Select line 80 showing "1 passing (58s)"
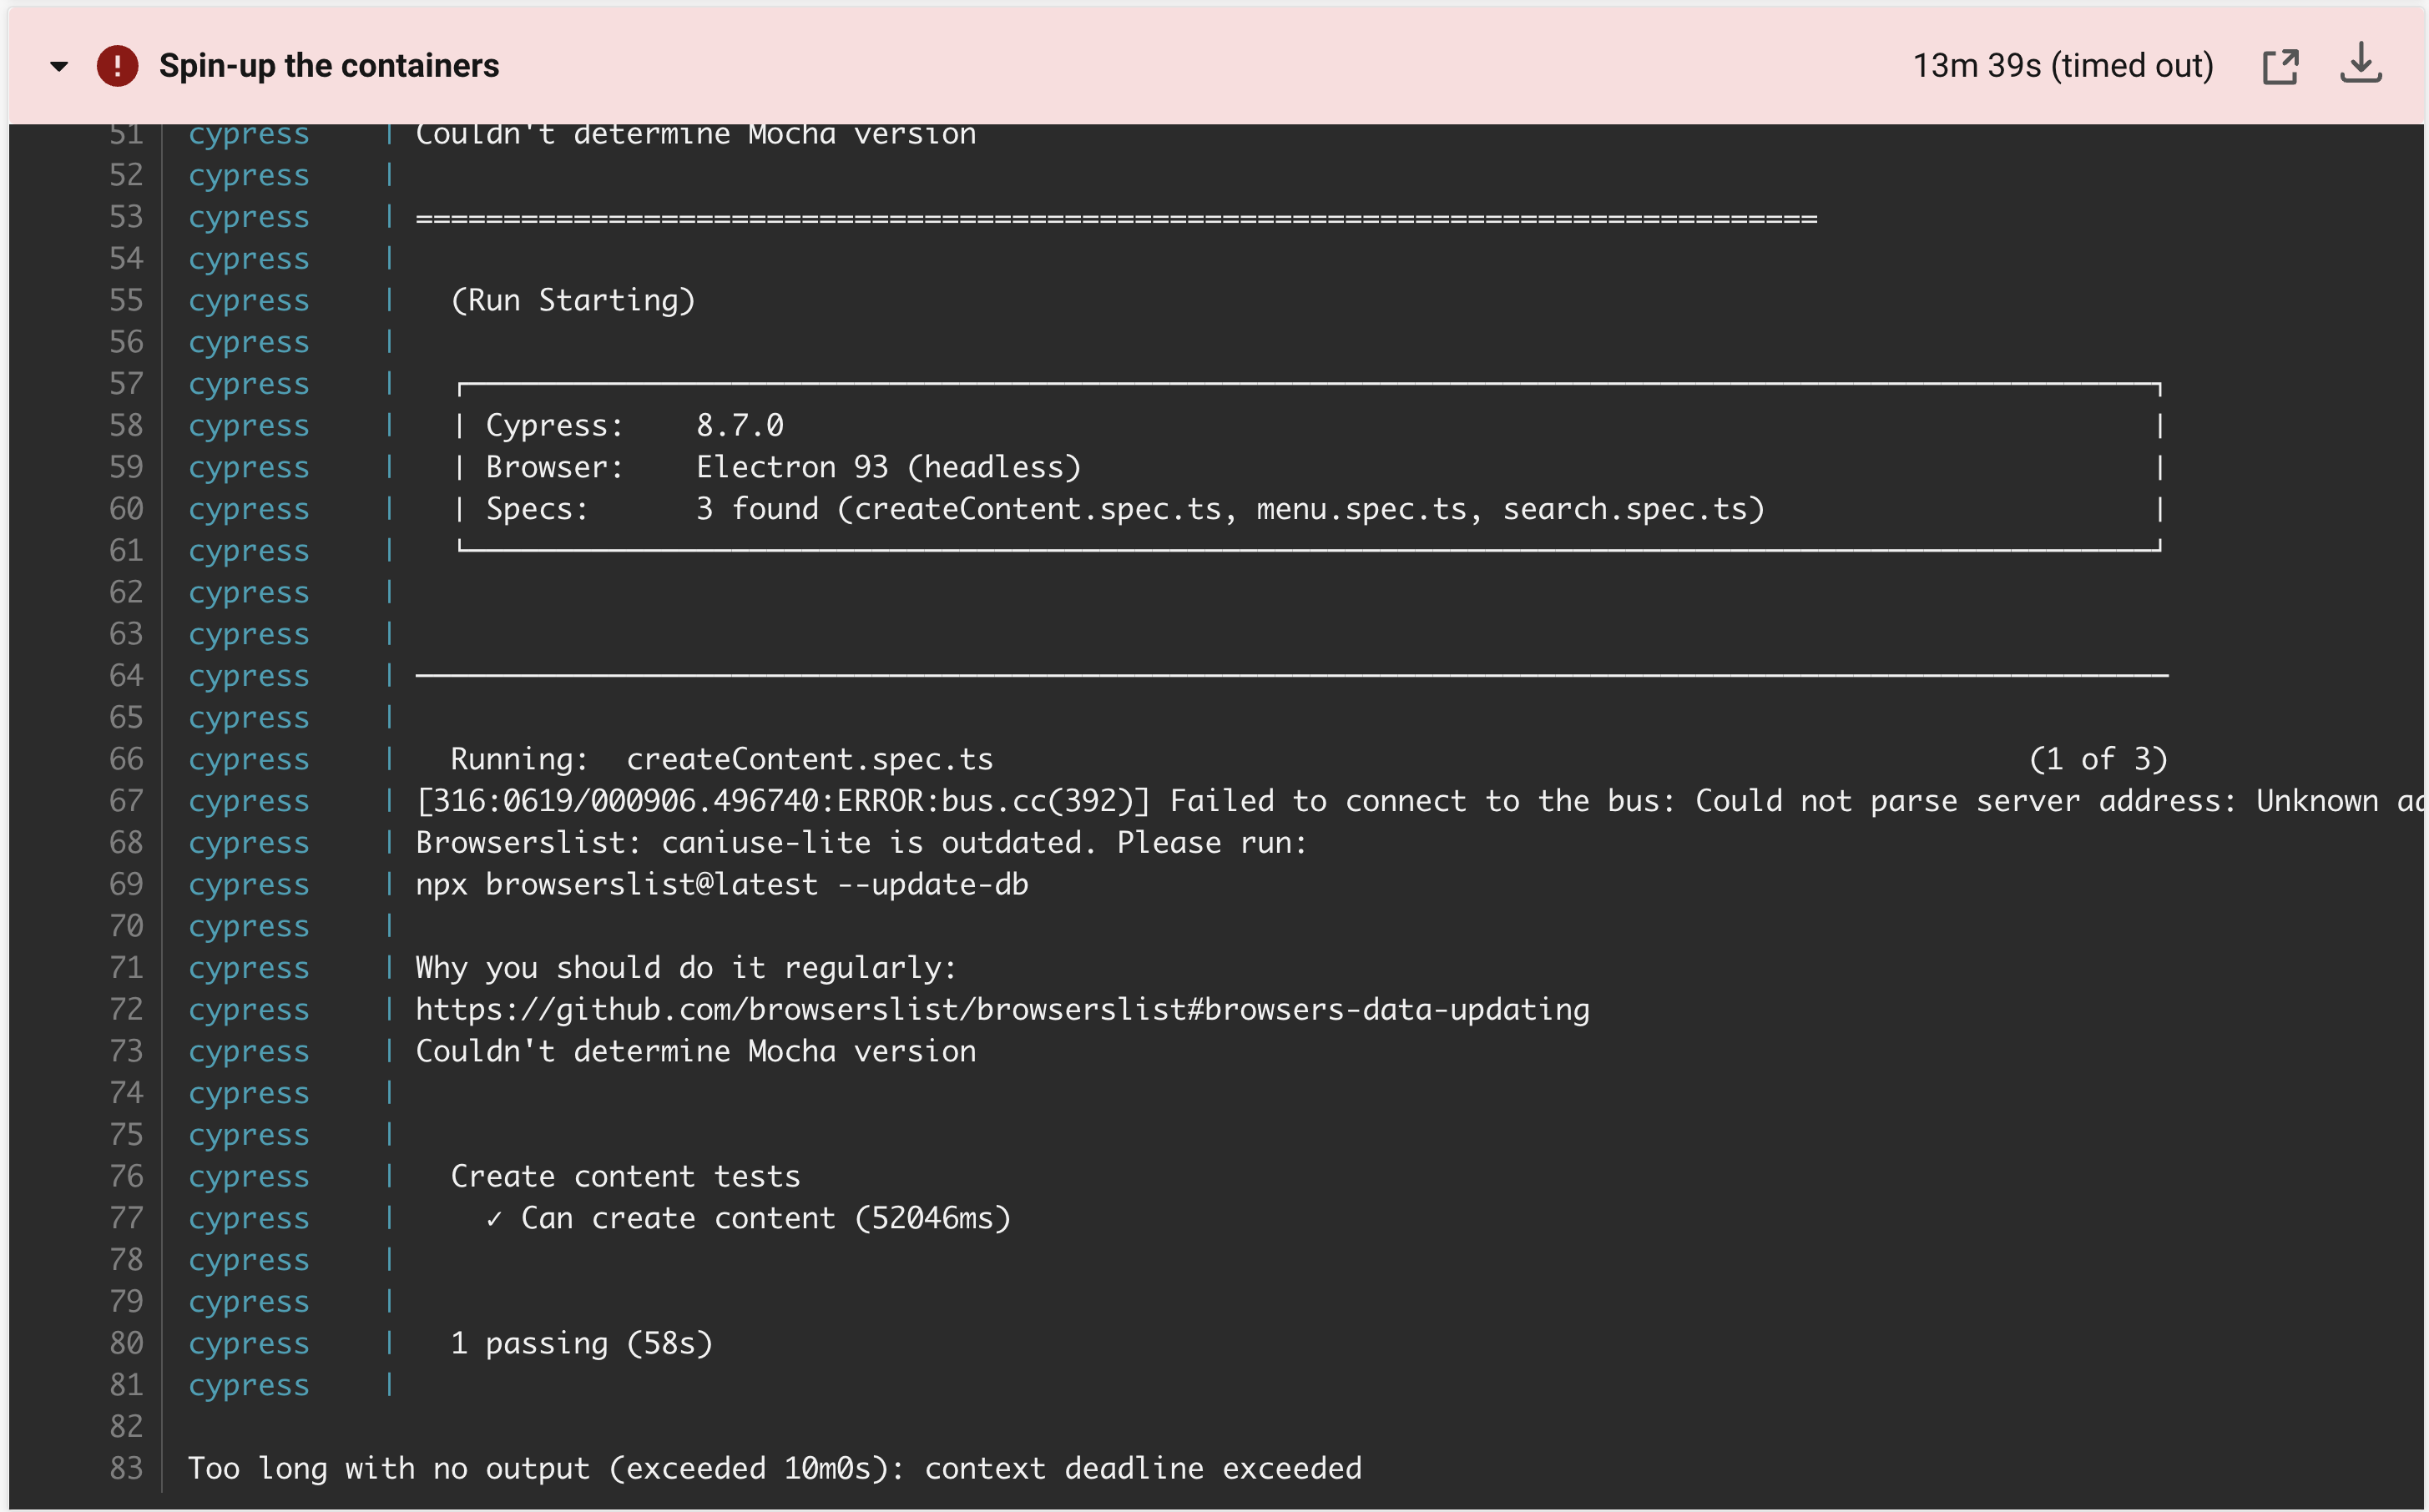 [x=126, y=1343]
